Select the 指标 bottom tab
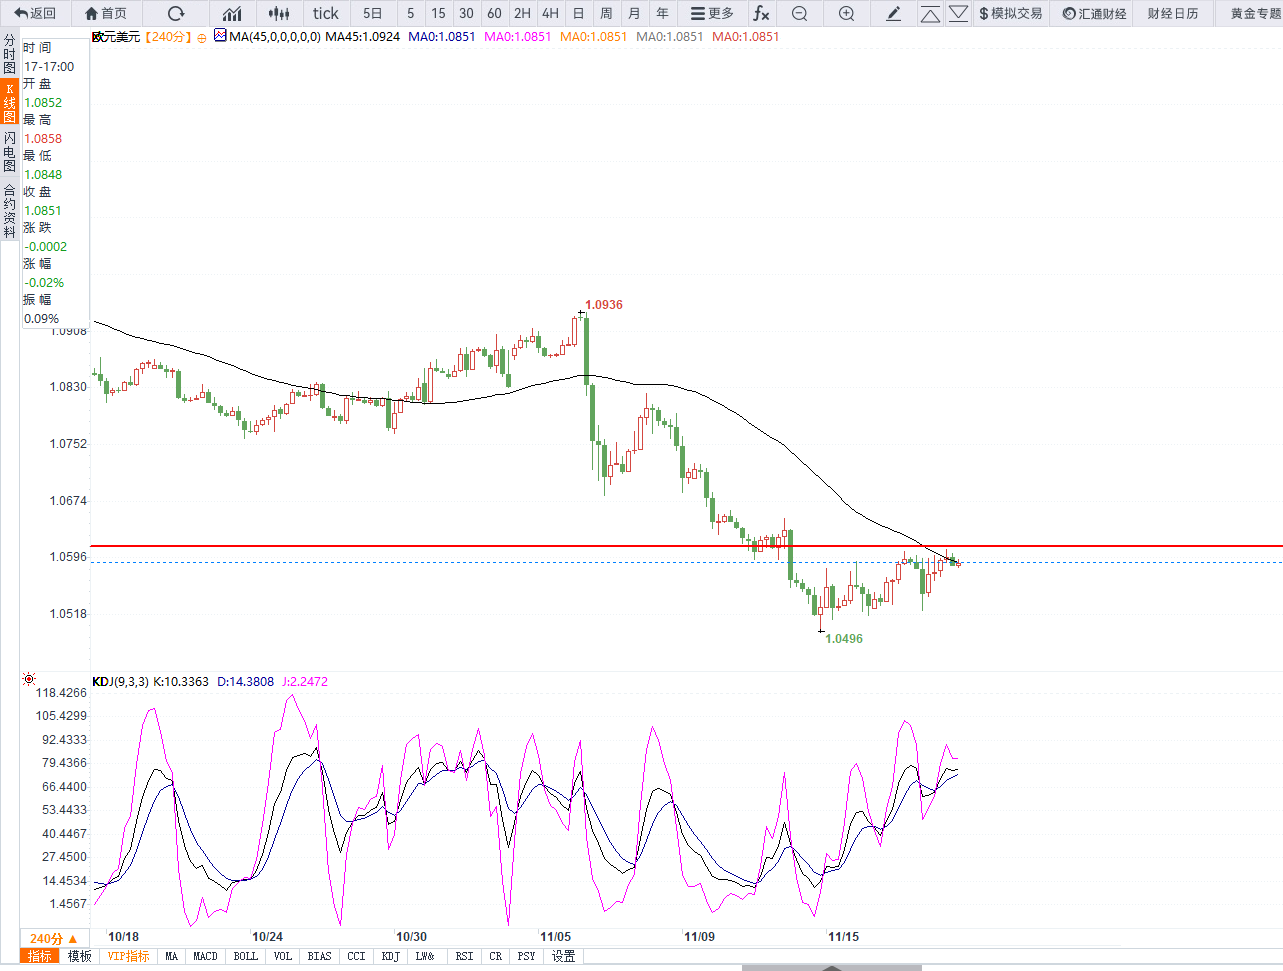This screenshot has height=971, width=1283. [39, 956]
